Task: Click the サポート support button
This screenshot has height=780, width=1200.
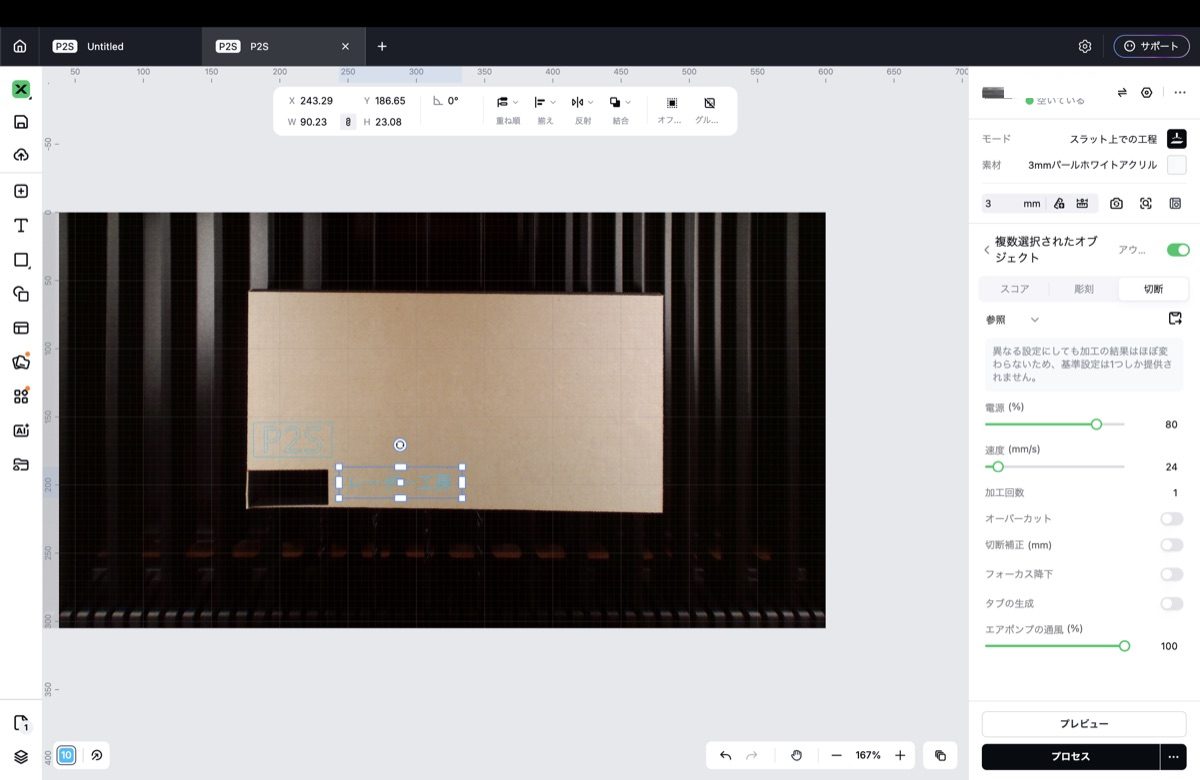Action: click(x=1152, y=46)
